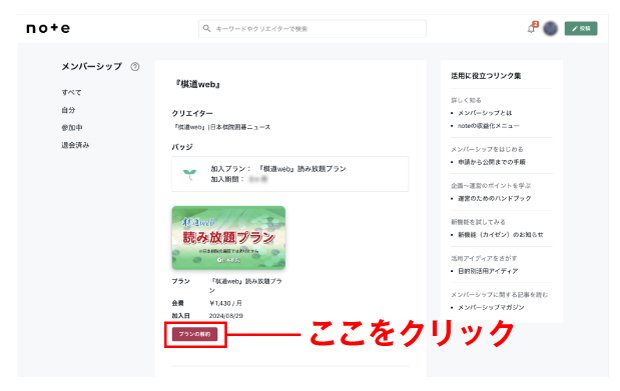Open the メンバーシップとは link

coord(485,113)
